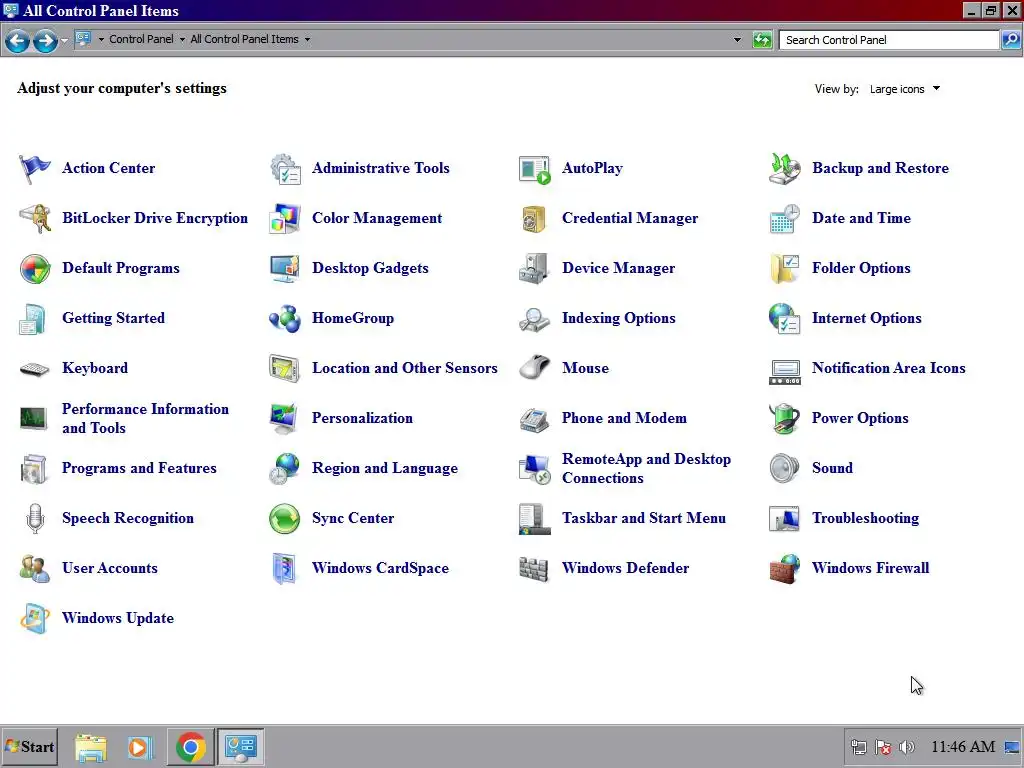Open RemoteApp and Desktop Connections link
Image resolution: width=1024 pixels, height=768 pixels.
(x=647, y=468)
